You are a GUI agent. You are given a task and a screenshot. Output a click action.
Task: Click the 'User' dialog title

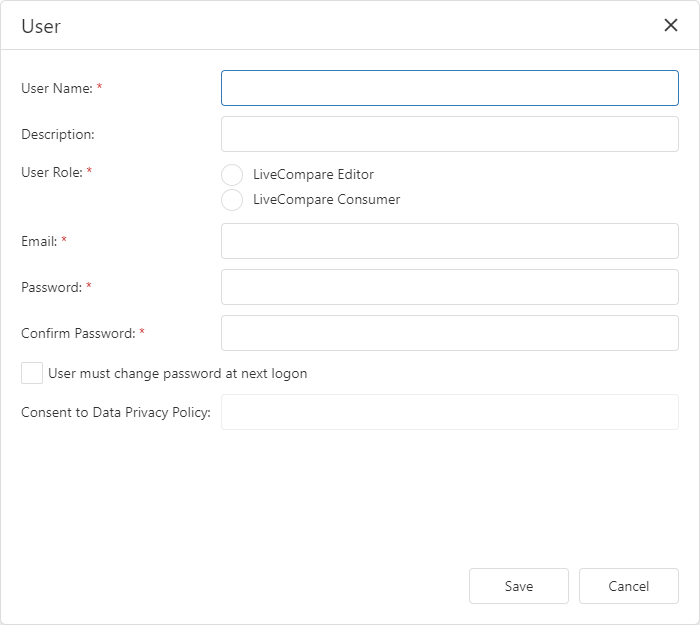point(41,26)
